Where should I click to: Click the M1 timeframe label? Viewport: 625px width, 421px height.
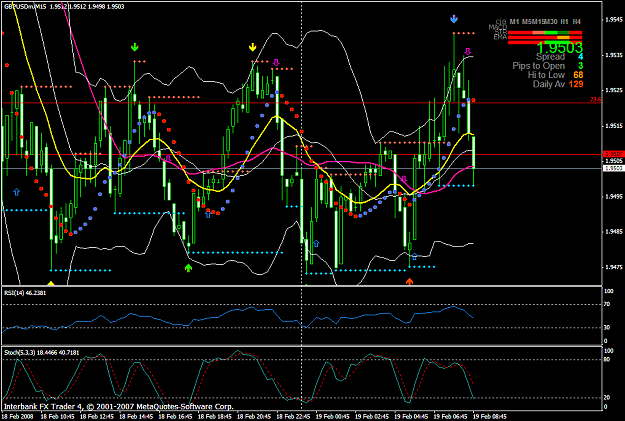pos(514,22)
